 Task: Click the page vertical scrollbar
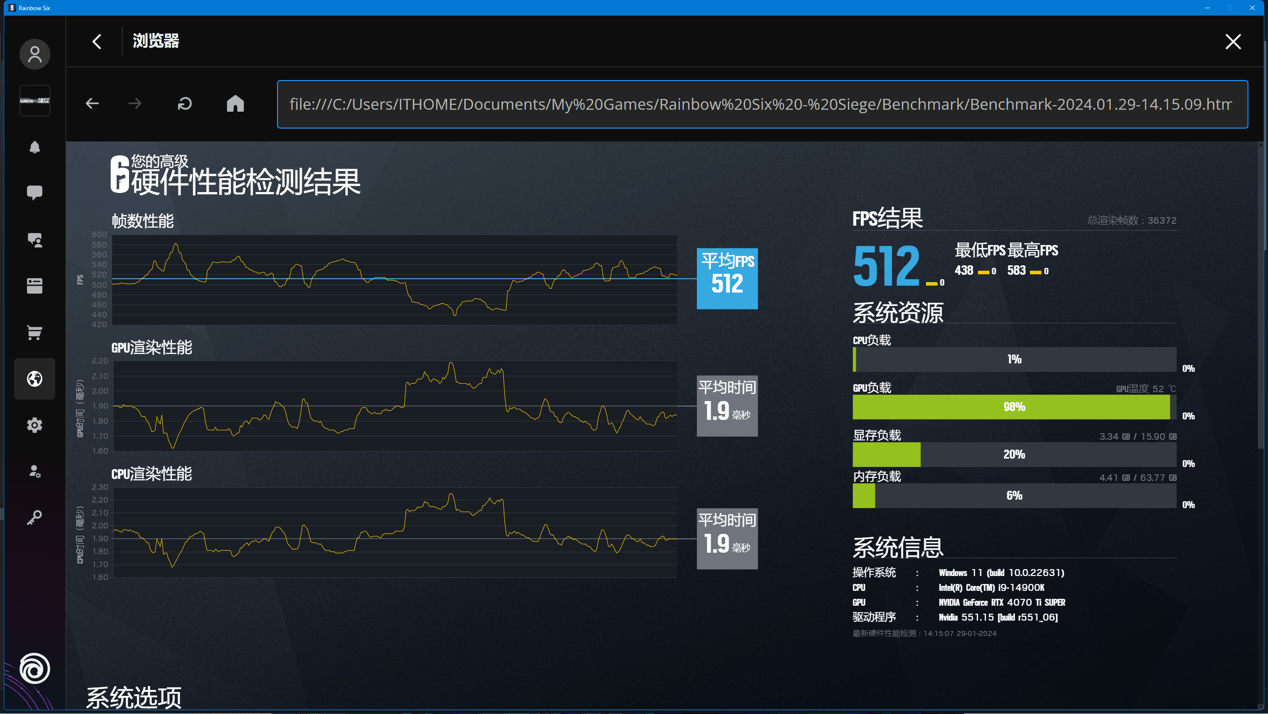pos(1261,296)
